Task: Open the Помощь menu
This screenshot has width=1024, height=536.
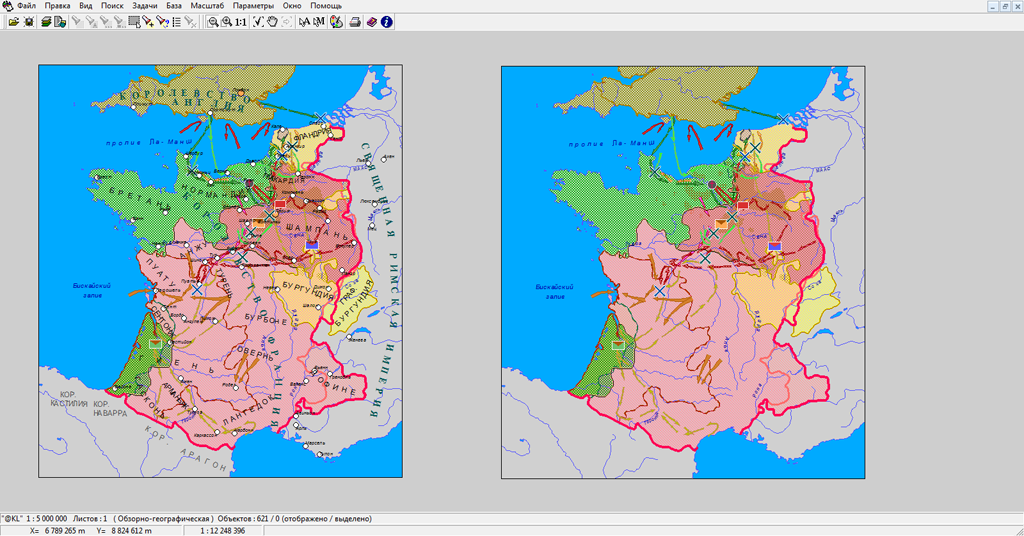Action: click(326, 5)
